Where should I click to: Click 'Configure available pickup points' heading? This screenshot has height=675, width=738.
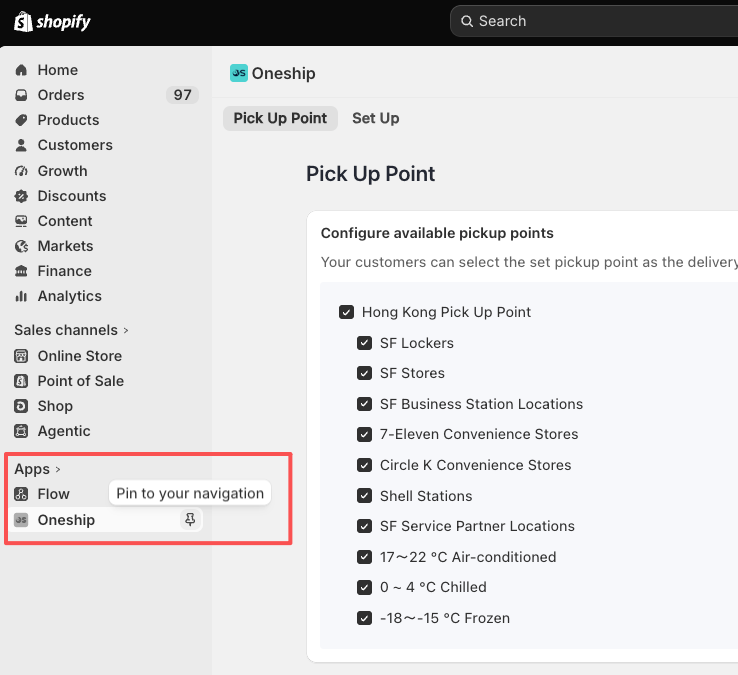(x=437, y=233)
